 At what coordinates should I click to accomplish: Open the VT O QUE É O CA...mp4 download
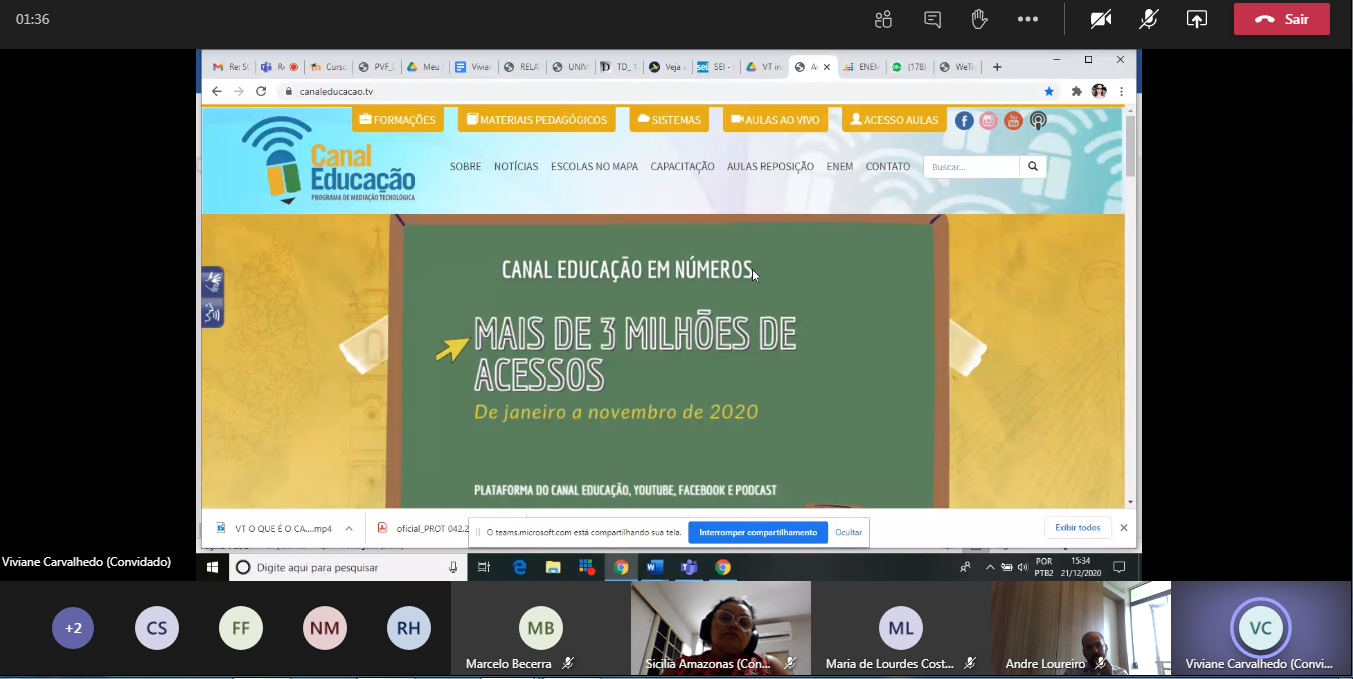[274, 528]
